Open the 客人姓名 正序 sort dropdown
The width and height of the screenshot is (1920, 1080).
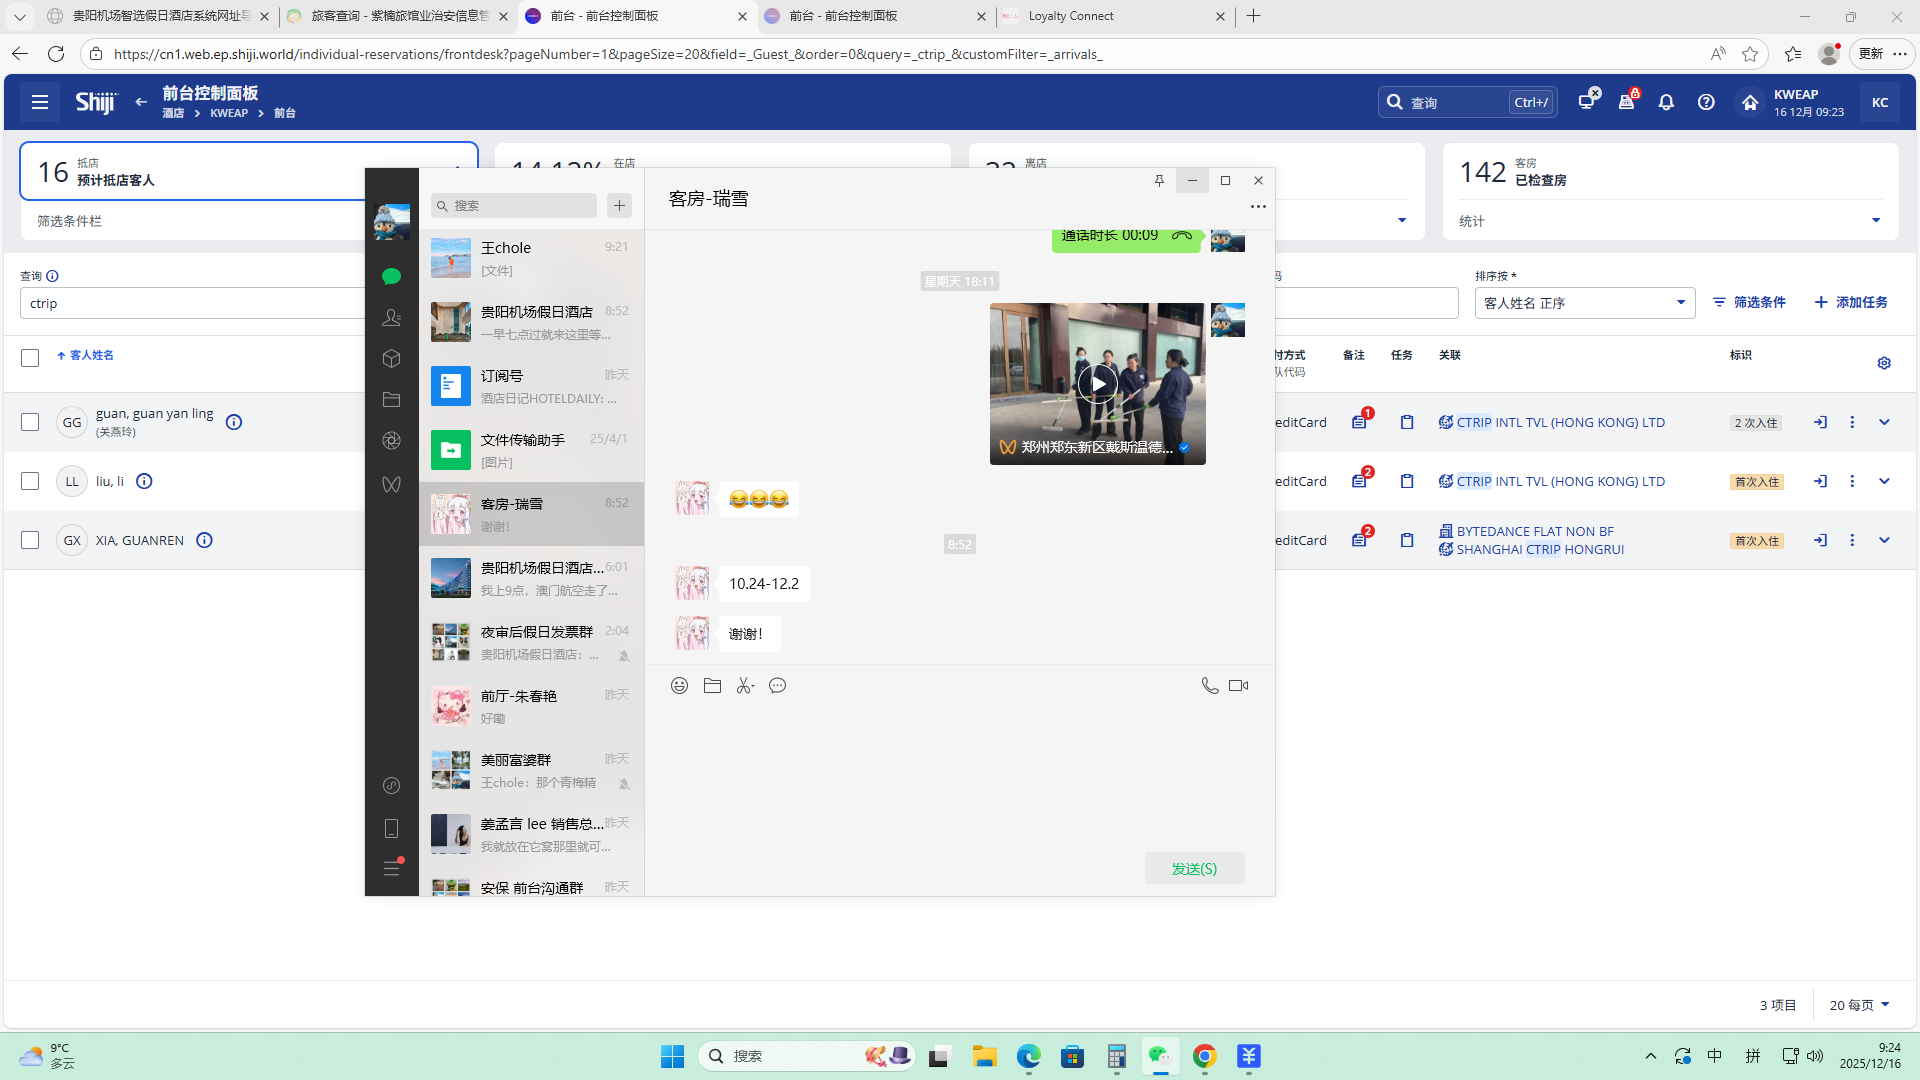1584,303
